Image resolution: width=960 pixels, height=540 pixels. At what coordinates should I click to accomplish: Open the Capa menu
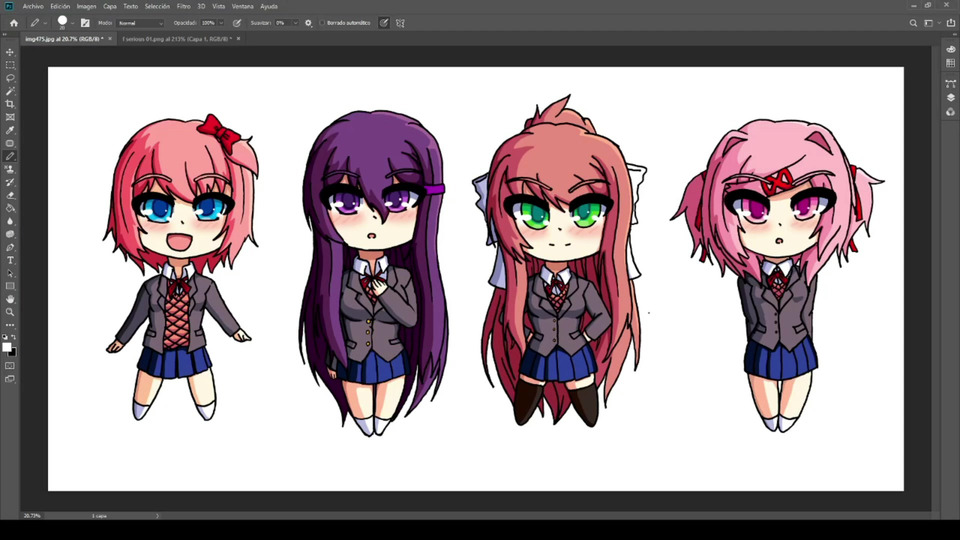tap(110, 6)
